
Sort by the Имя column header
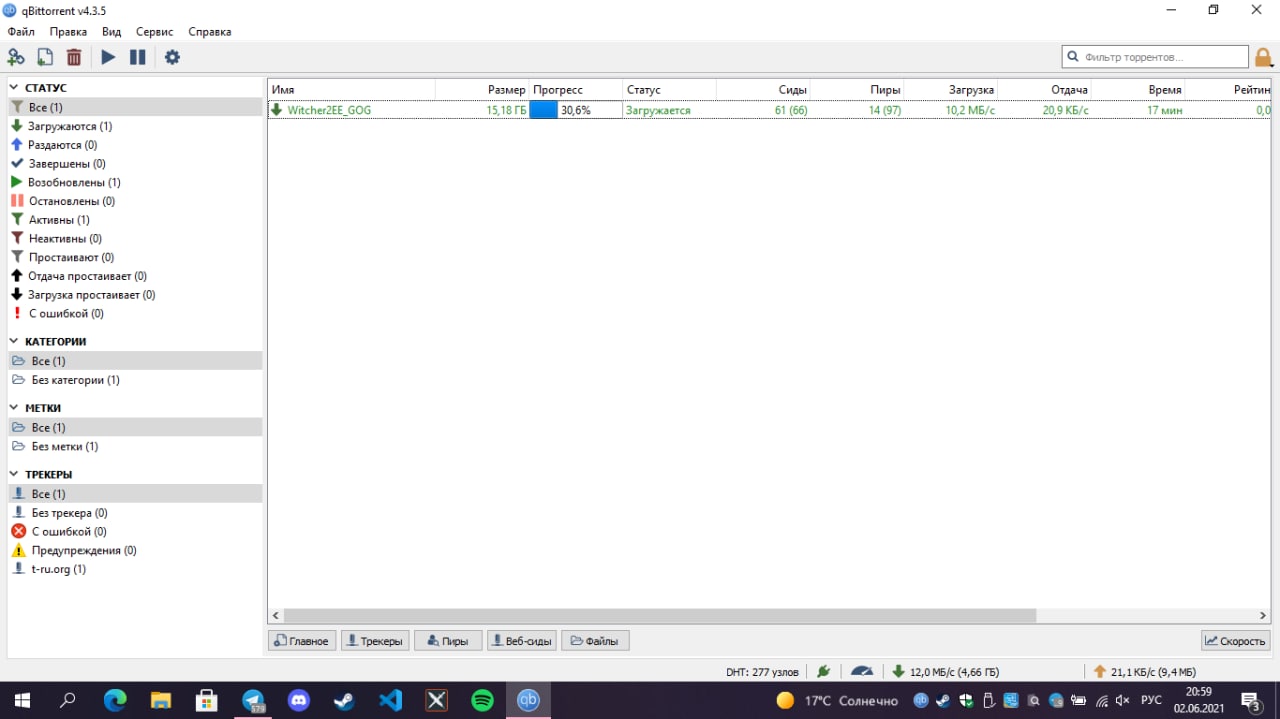pos(351,90)
